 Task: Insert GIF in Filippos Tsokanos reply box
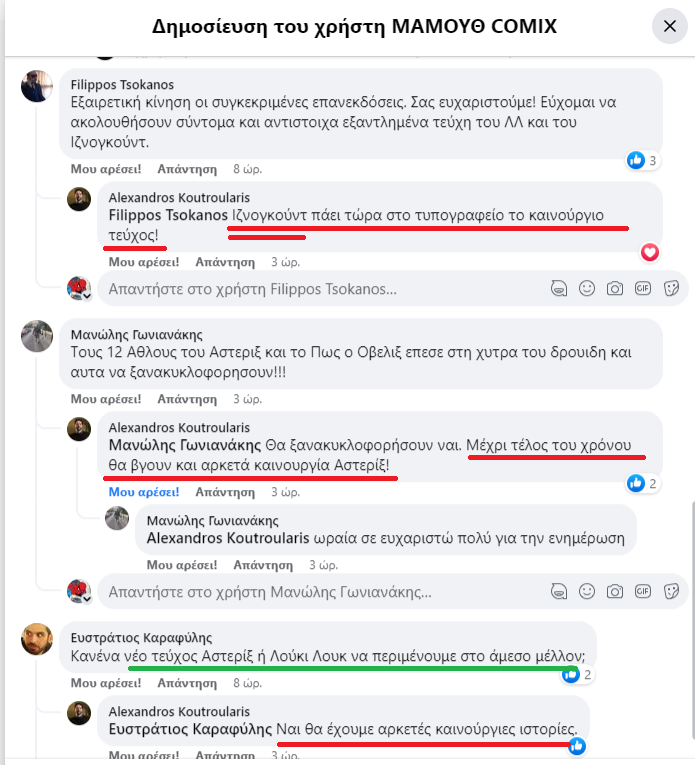[643, 288]
